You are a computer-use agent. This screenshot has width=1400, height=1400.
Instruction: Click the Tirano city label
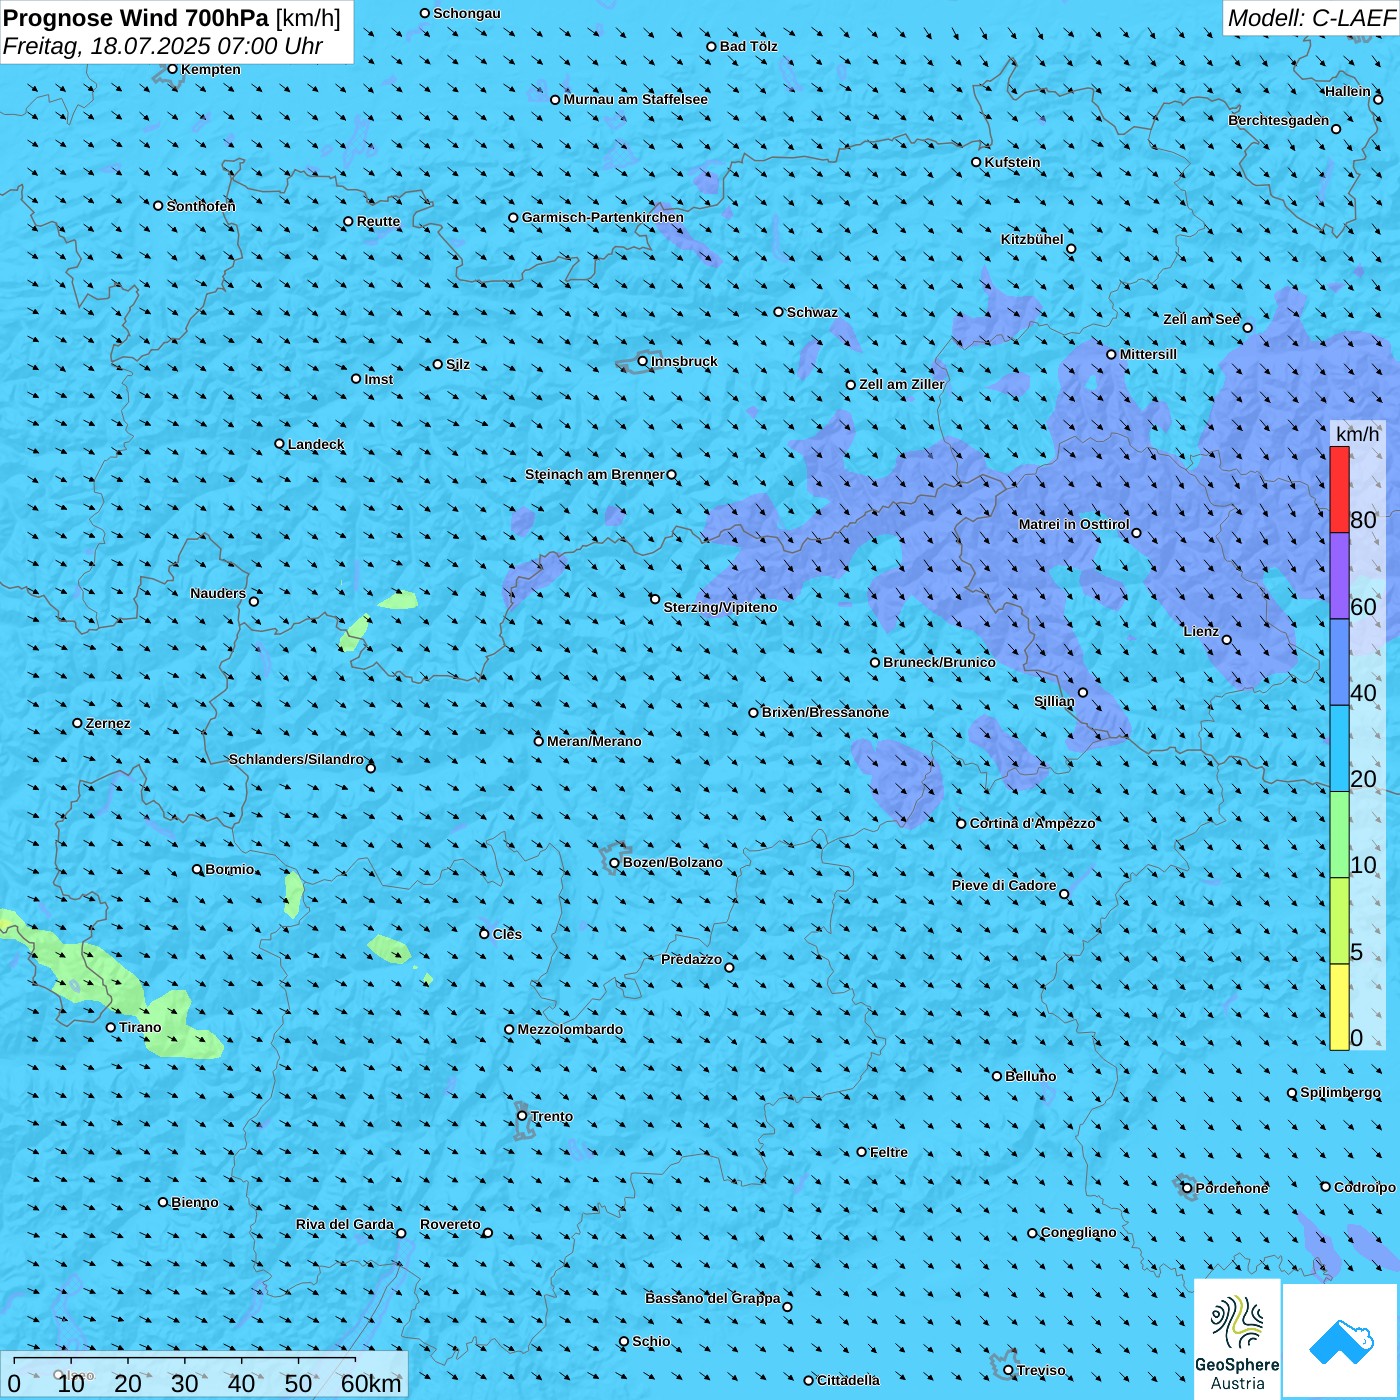click(140, 1027)
